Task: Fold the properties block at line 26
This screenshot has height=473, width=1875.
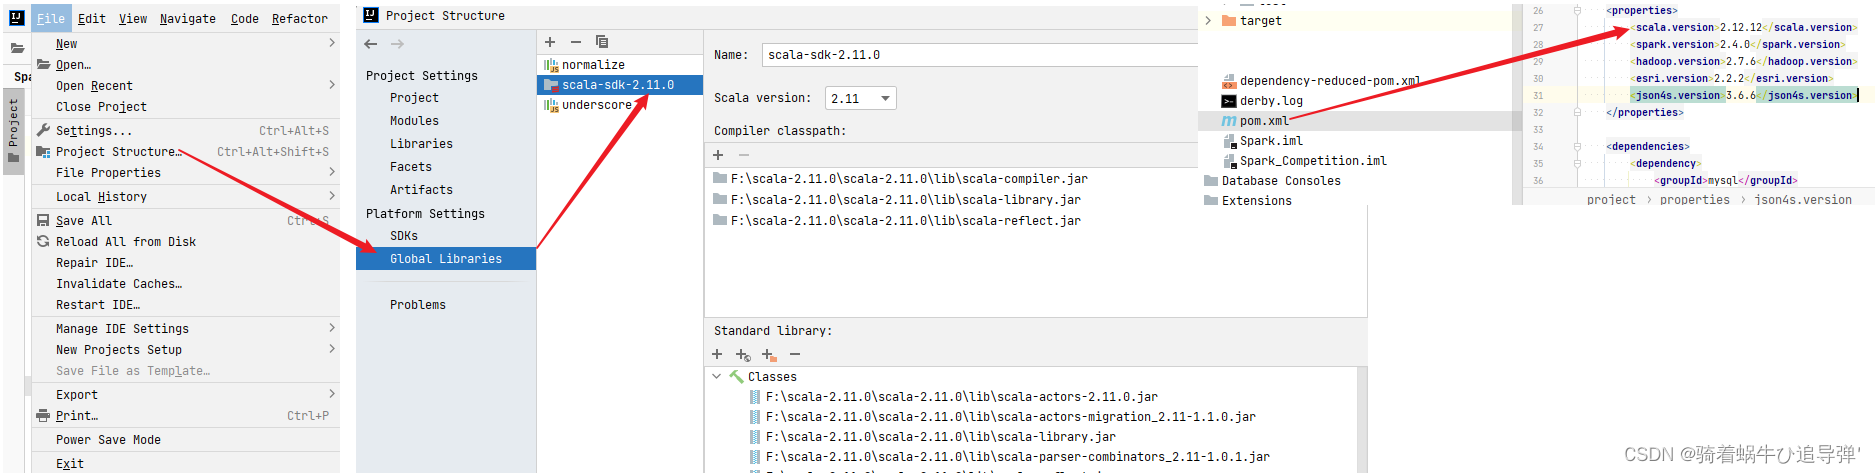Action: point(1577,10)
